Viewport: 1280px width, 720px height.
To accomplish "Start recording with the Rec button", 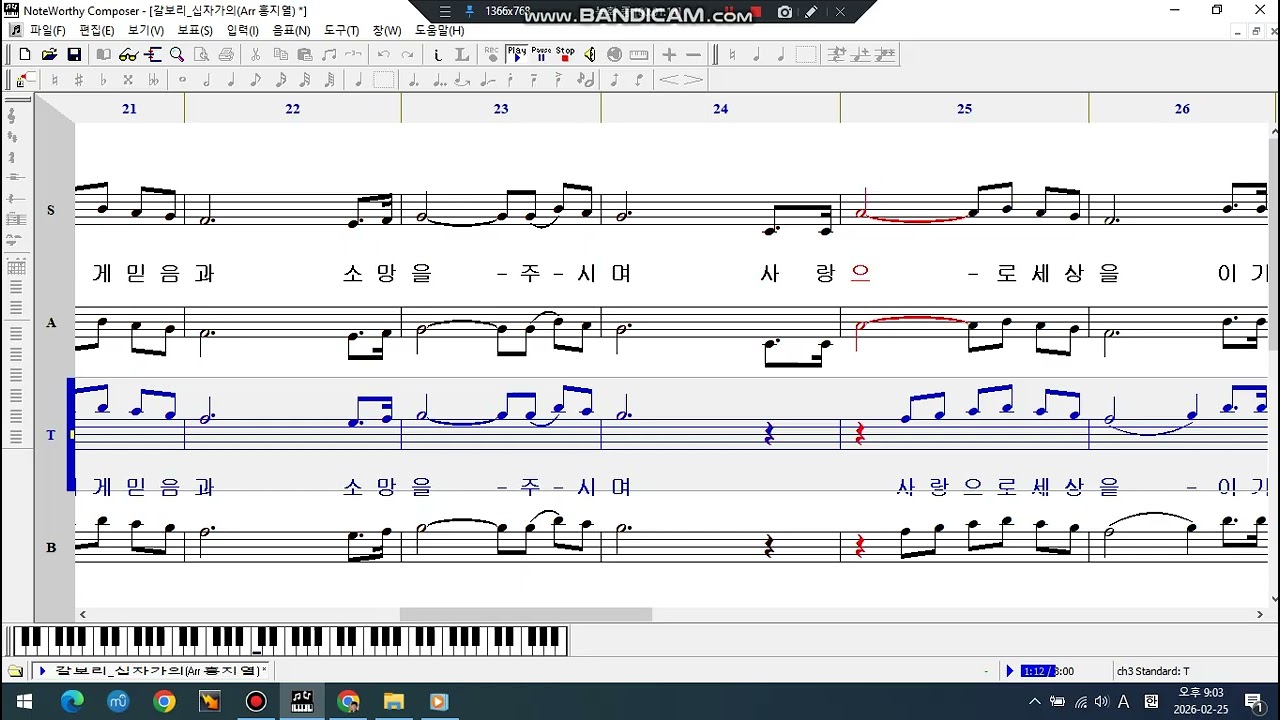I will [491, 55].
